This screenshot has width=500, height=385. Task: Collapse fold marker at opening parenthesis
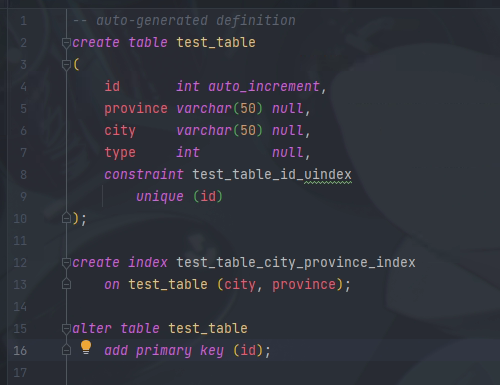pyautogui.click(x=66, y=65)
